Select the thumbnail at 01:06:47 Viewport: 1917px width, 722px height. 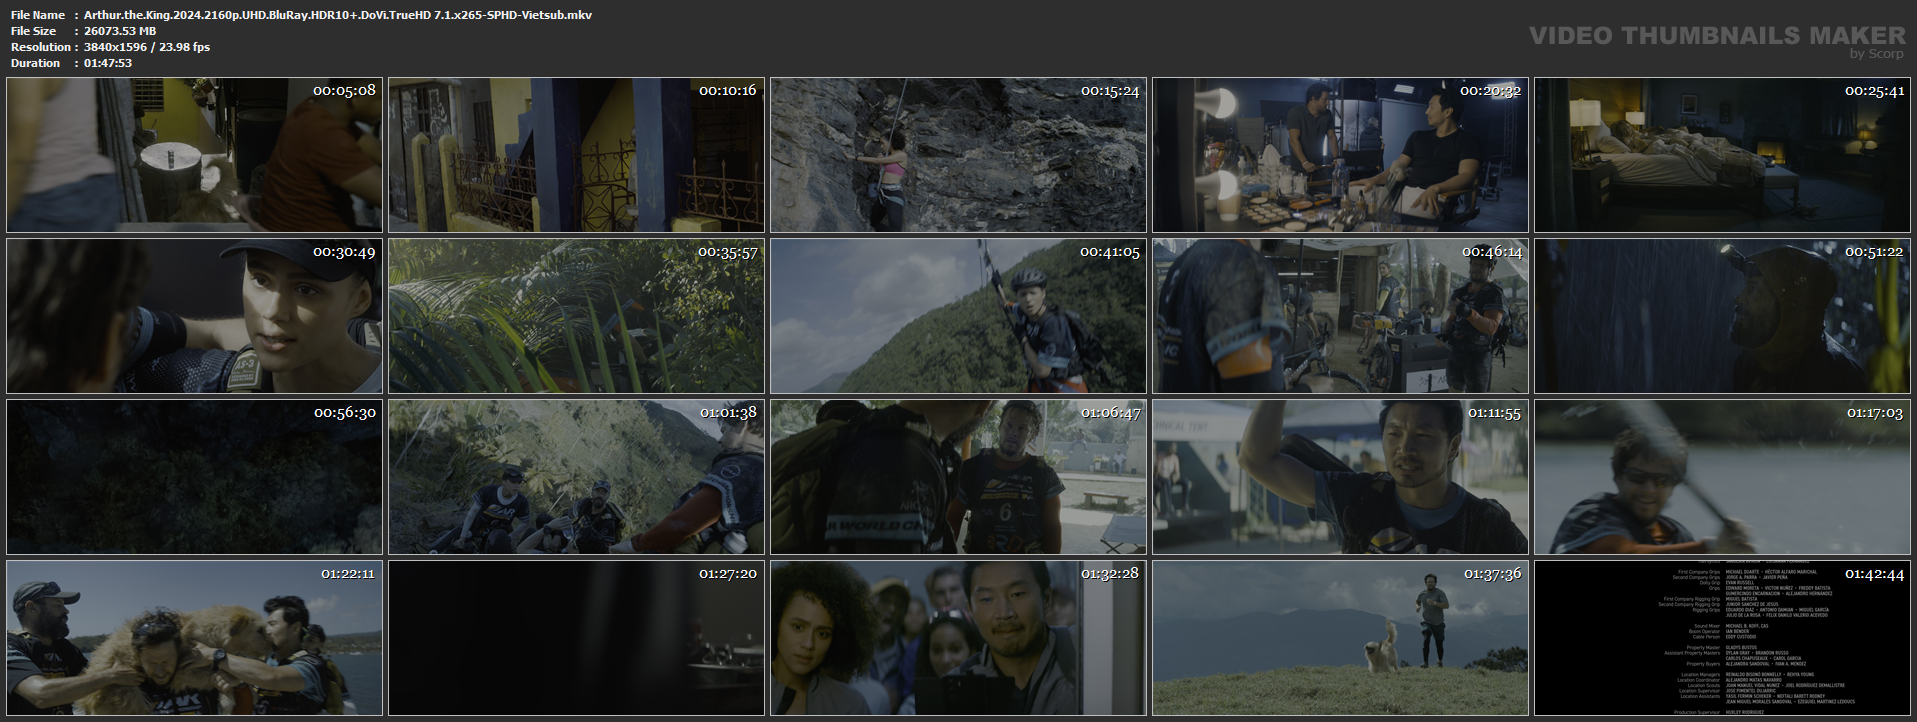point(958,477)
